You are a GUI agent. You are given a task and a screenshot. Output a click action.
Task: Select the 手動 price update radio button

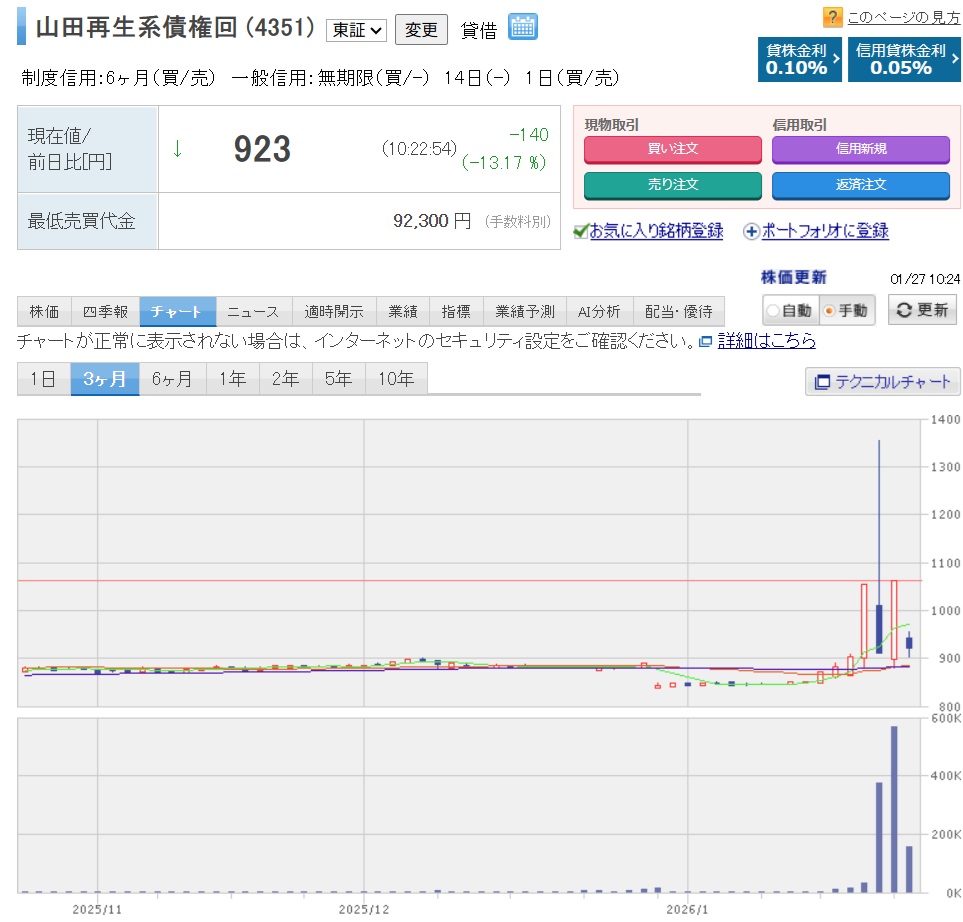828,311
